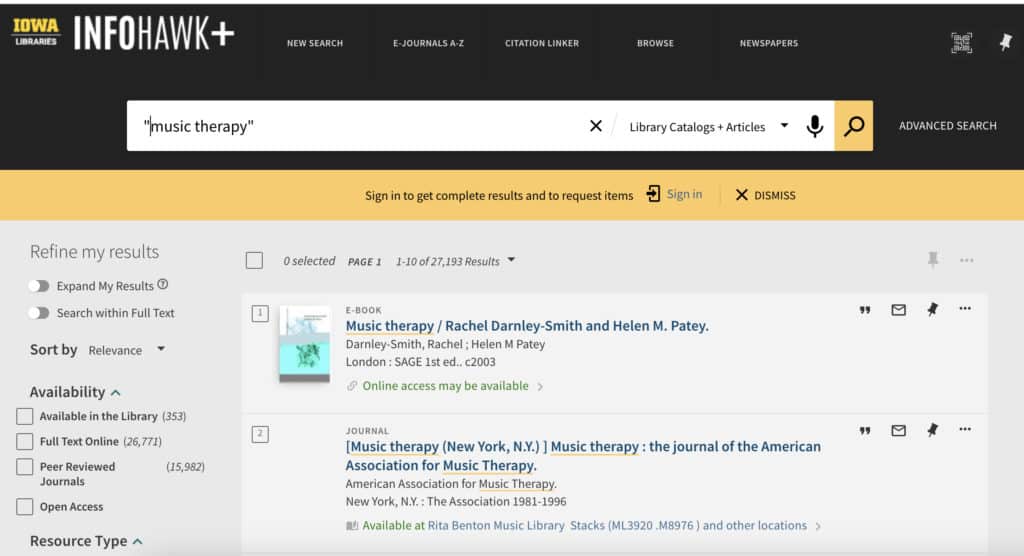The width and height of the screenshot is (1024, 556).
Task: Check the Full Text Online filter
Action: (x=25, y=441)
